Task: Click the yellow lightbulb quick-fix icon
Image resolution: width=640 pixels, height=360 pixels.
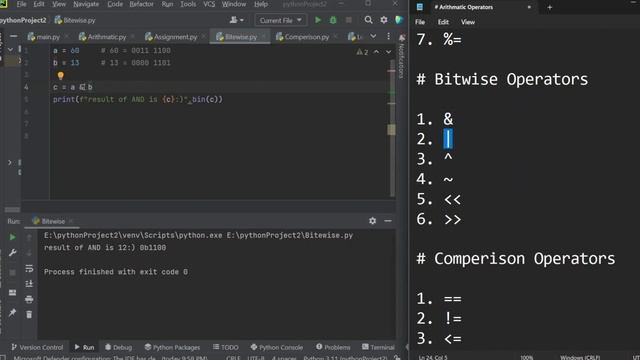Action: click(x=60, y=76)
